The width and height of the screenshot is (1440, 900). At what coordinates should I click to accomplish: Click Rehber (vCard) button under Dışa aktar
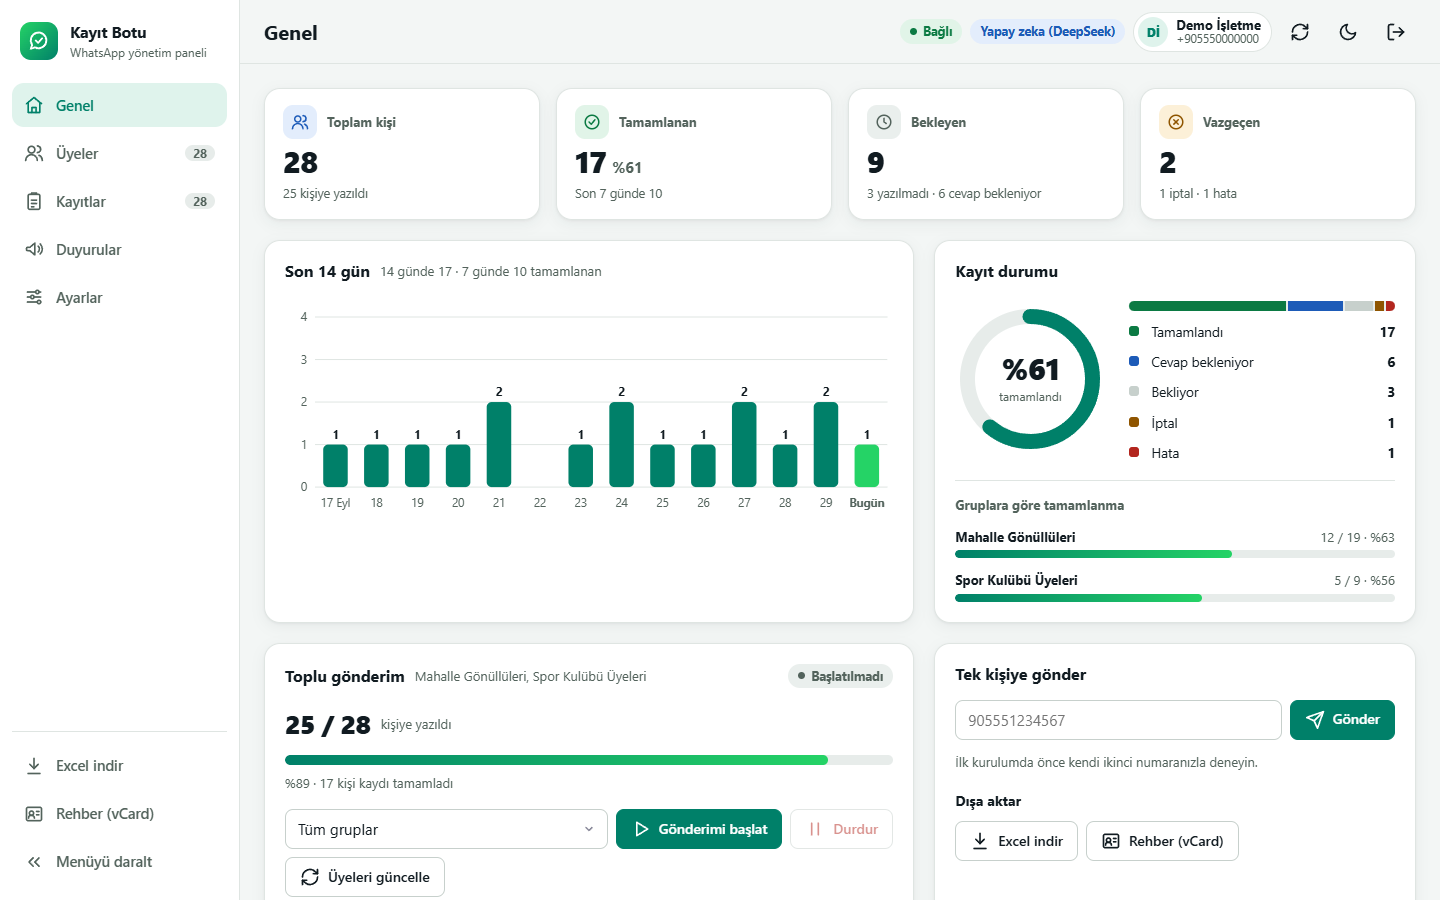[1162, 841]
